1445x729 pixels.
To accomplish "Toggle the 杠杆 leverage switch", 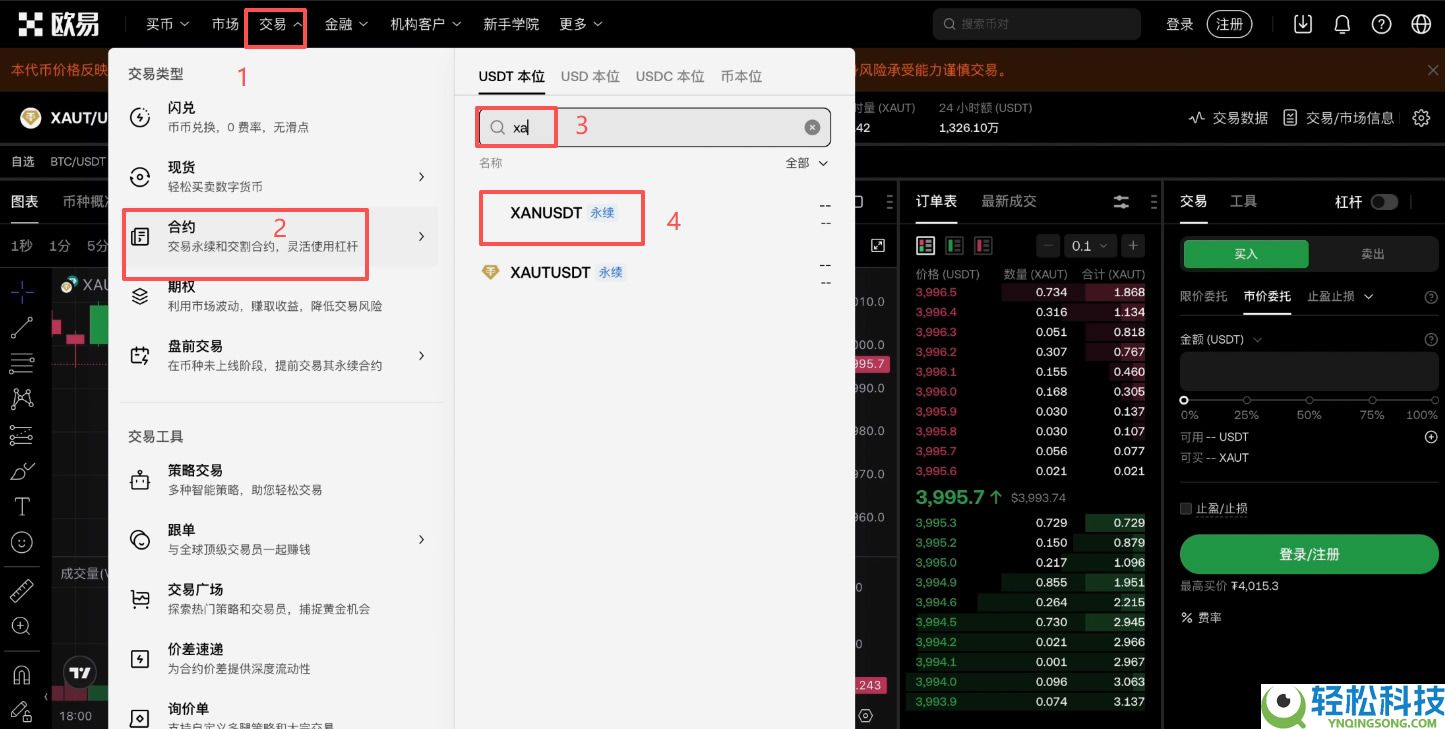I will coord(1385,201).
